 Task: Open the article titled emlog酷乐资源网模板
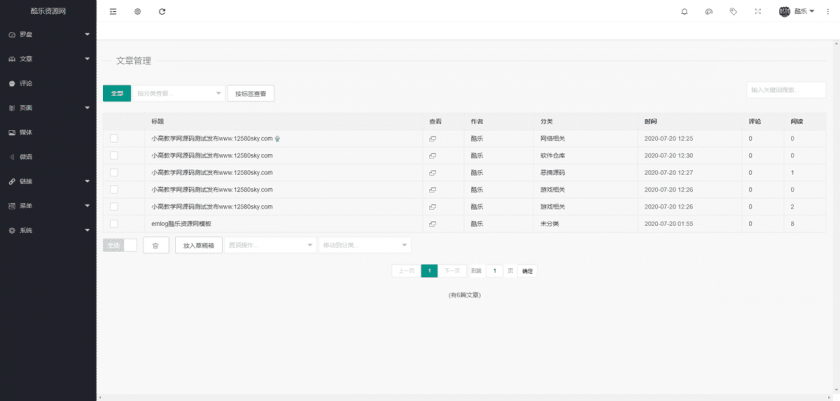point(182,224)
